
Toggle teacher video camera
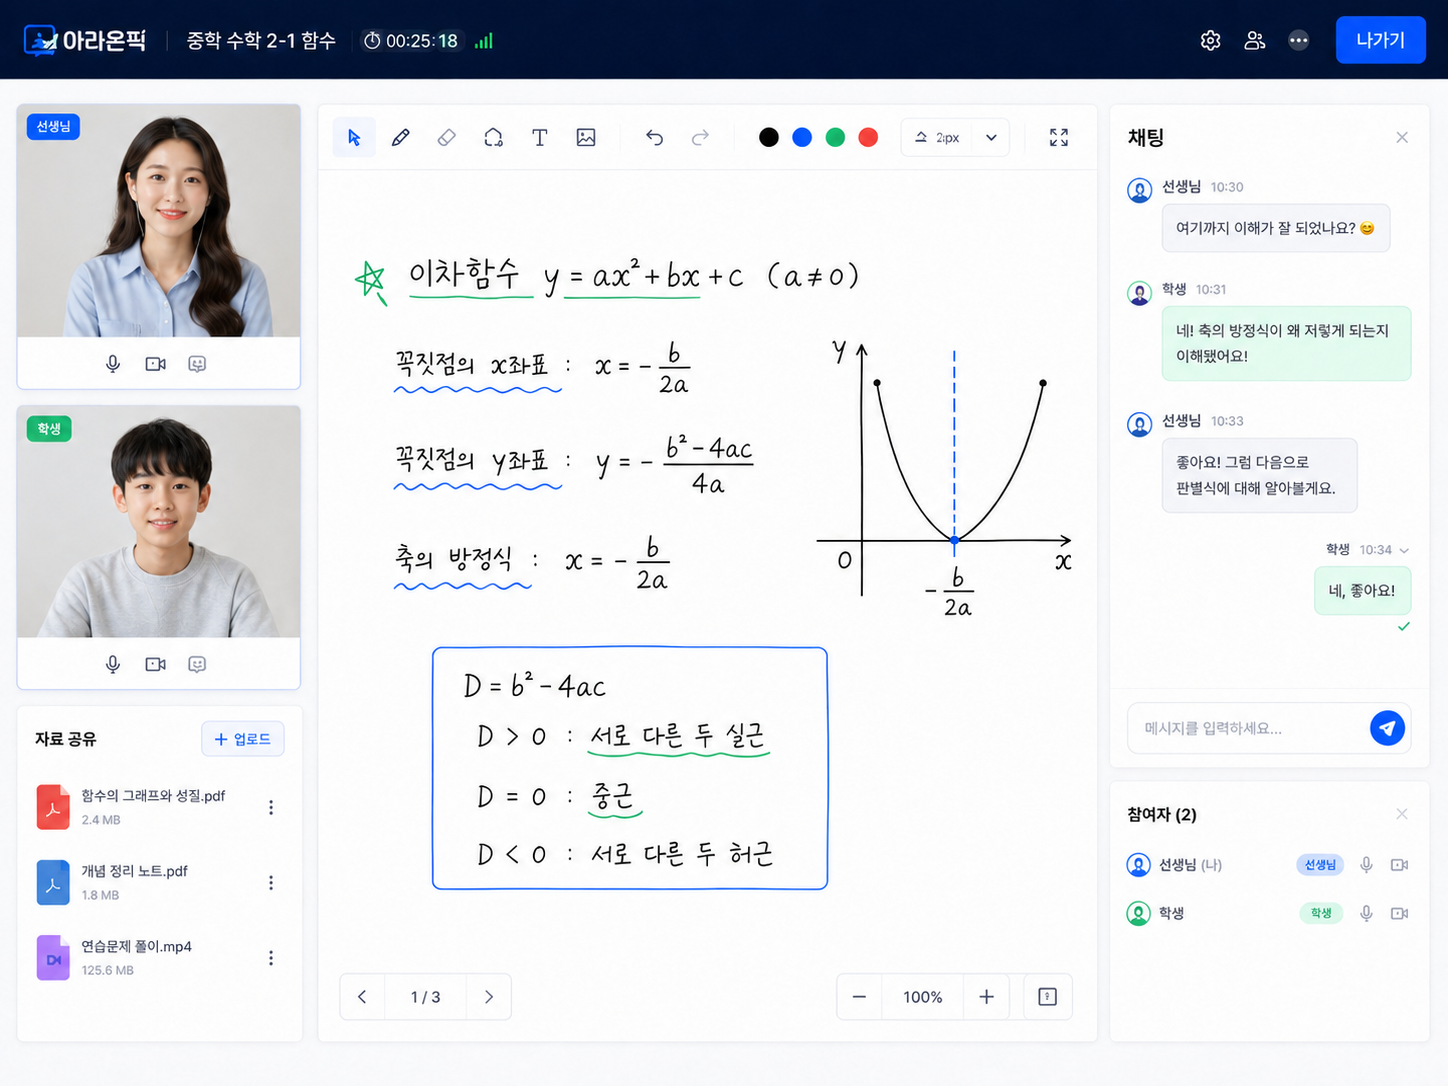[155, 364]
